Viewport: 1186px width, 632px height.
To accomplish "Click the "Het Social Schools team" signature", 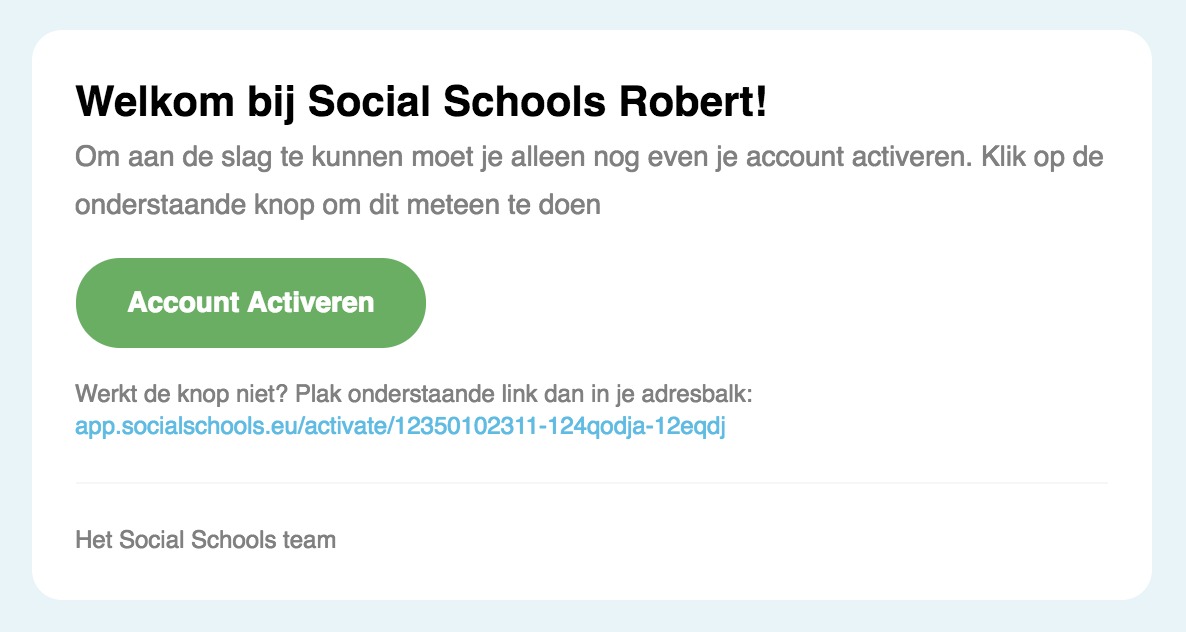I will [x=205, y=541].
